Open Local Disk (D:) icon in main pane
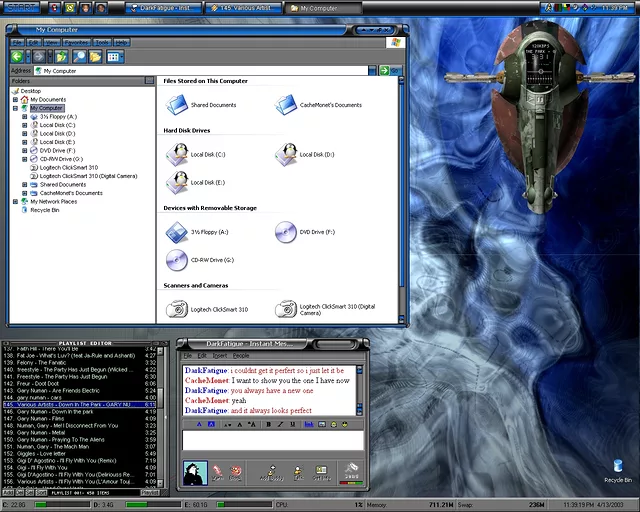This screenshot has width=640, height=512. [288, 153]
